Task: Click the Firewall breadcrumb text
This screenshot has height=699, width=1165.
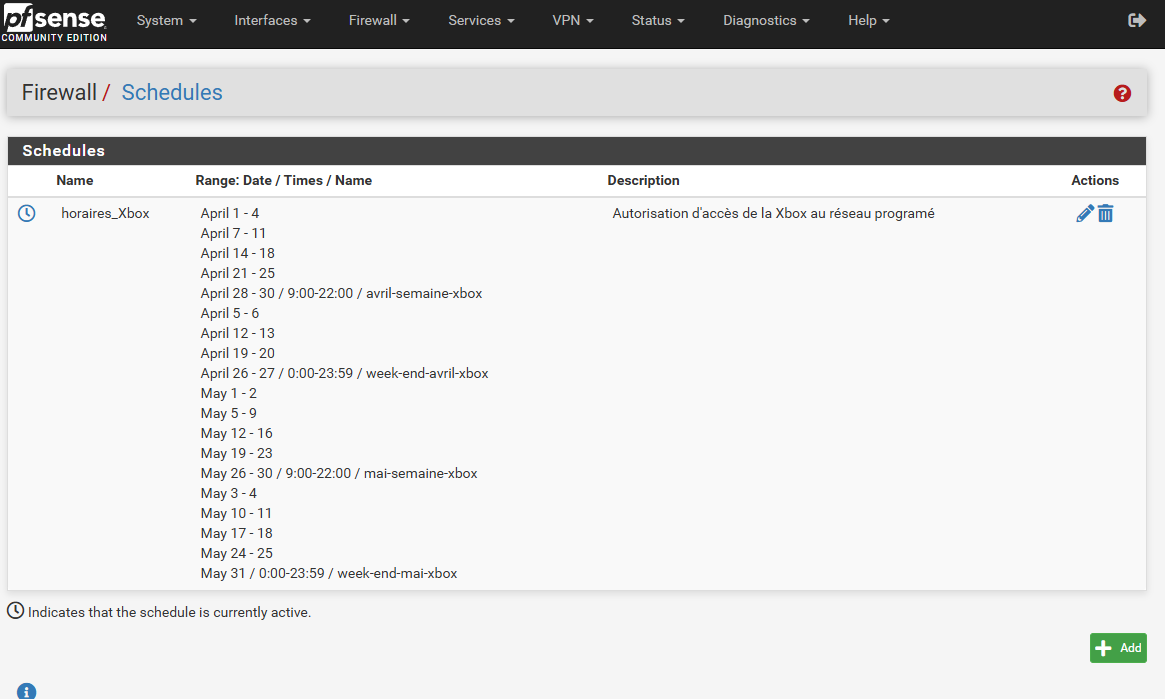Action: click(x=59, y=93)
